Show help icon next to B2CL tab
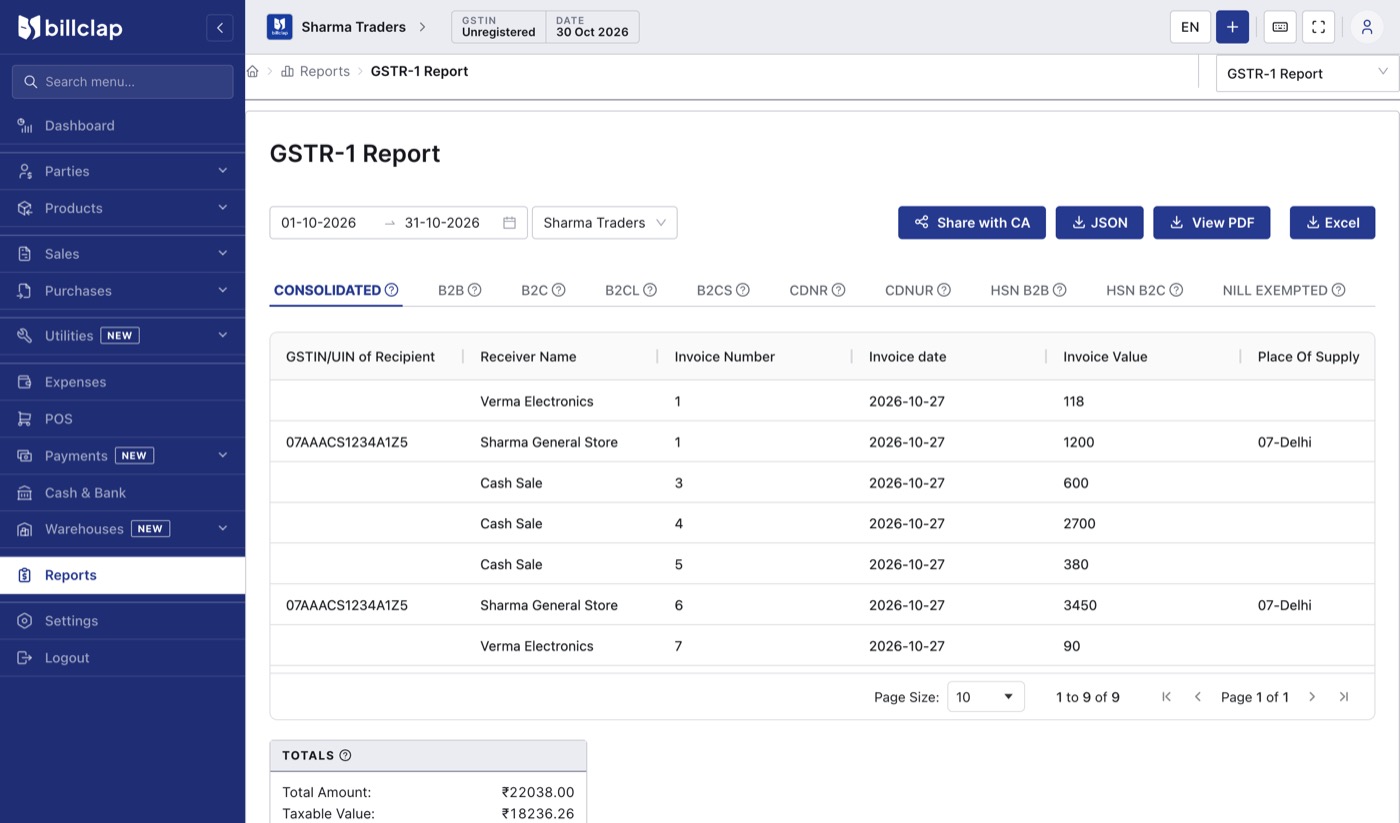This screenshot has height=823, width=1400. (x=650, y=290)
